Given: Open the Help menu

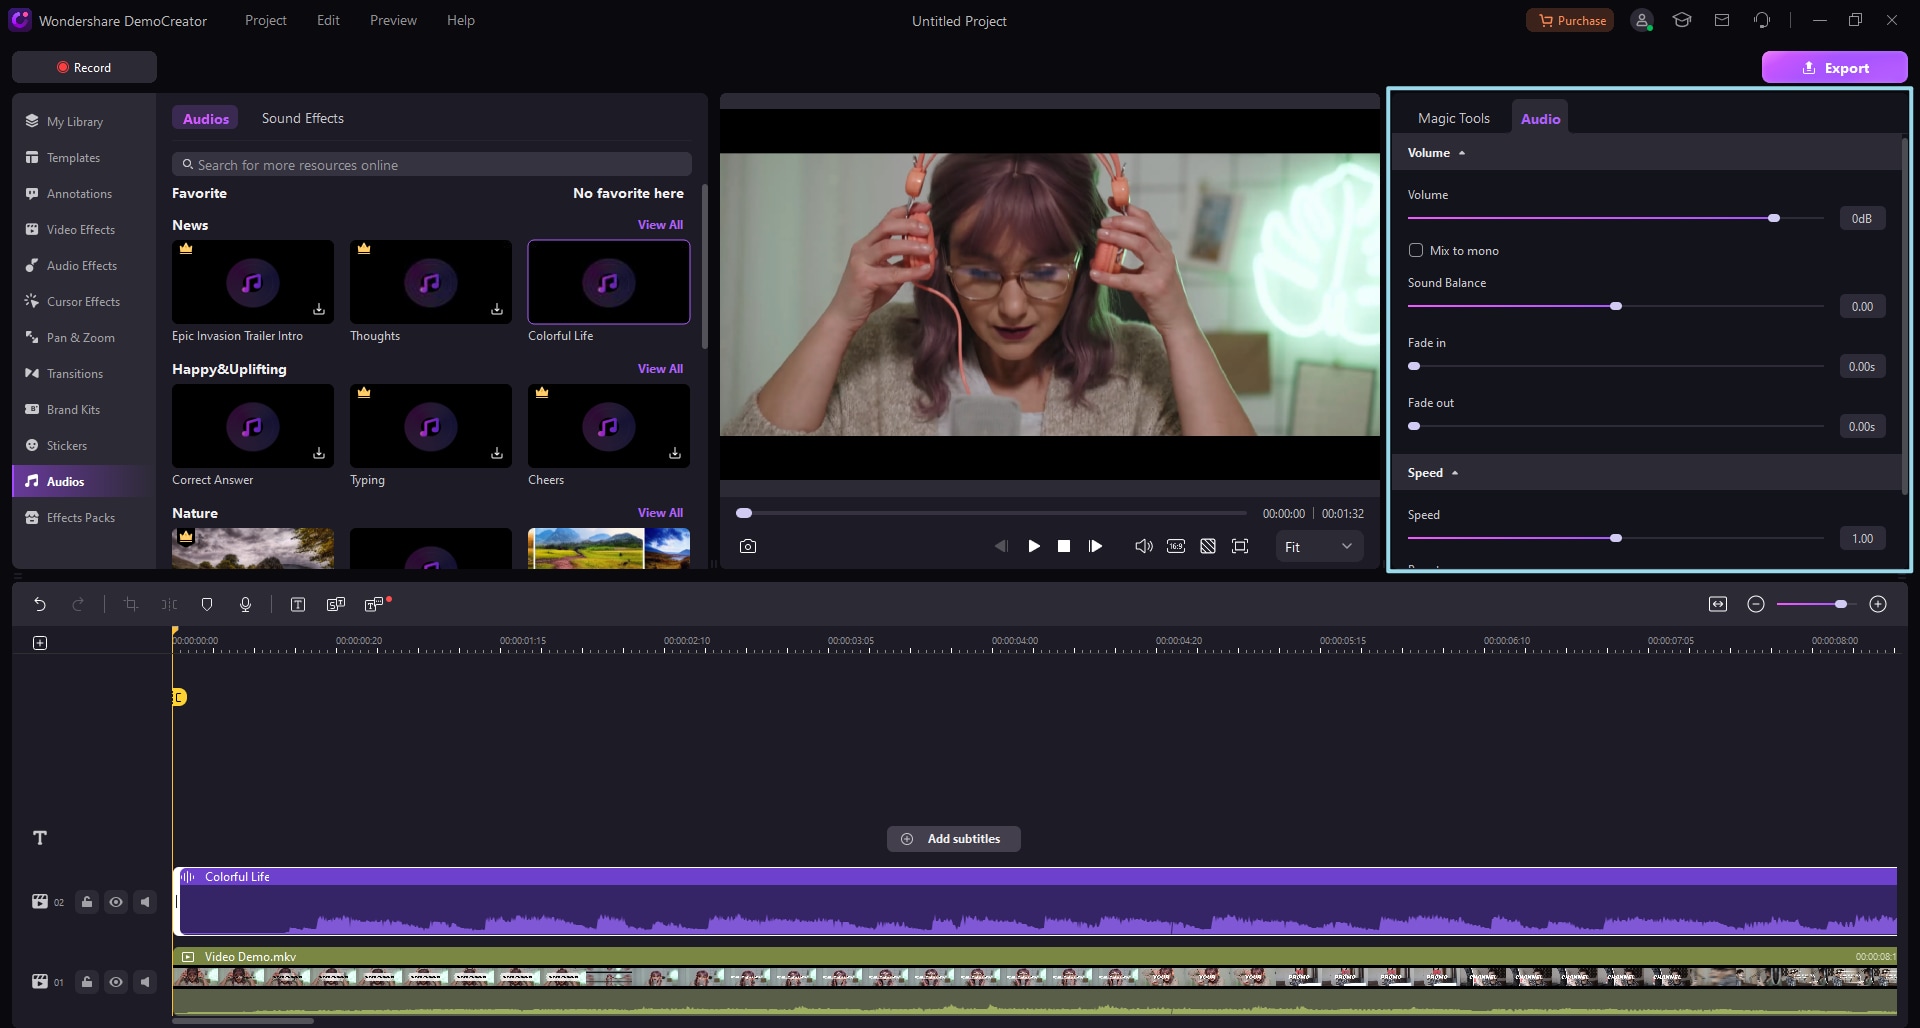Looking at the screenshot, I should (x=461, y=20).
